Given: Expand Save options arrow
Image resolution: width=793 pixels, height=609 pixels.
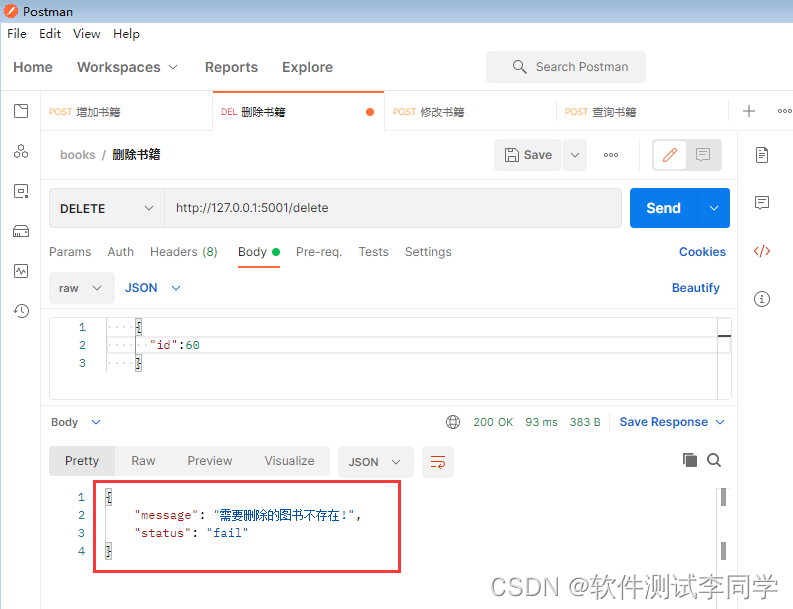Looking at the screenshot, I should [x=575, y=155].
